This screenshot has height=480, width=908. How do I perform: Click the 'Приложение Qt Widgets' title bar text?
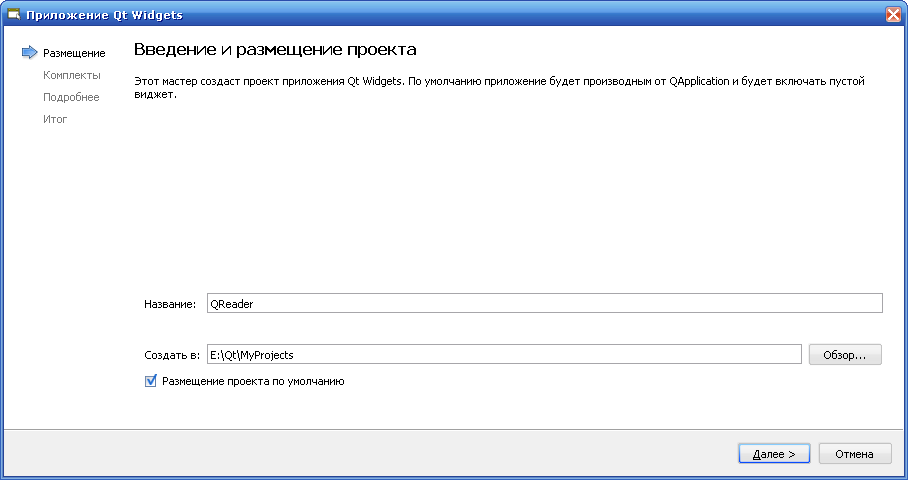pyautogui.click(x=104, y=15)
